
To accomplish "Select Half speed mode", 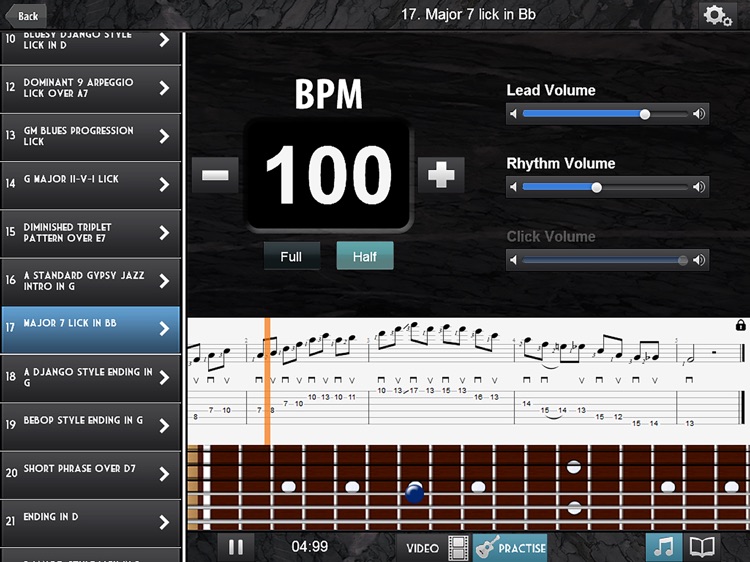I will point(365,256).
